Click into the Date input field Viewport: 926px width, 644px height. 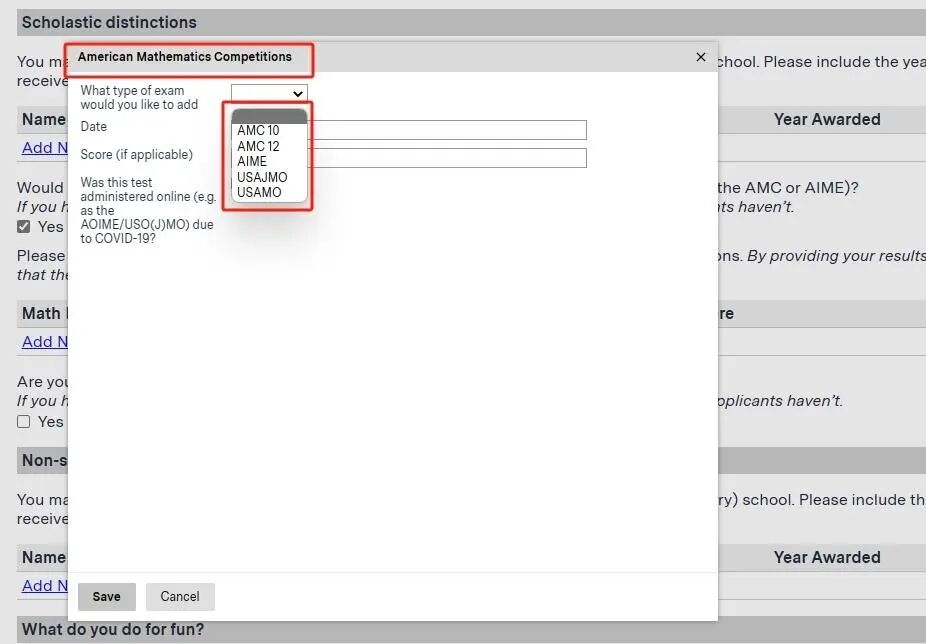[448, 130]
